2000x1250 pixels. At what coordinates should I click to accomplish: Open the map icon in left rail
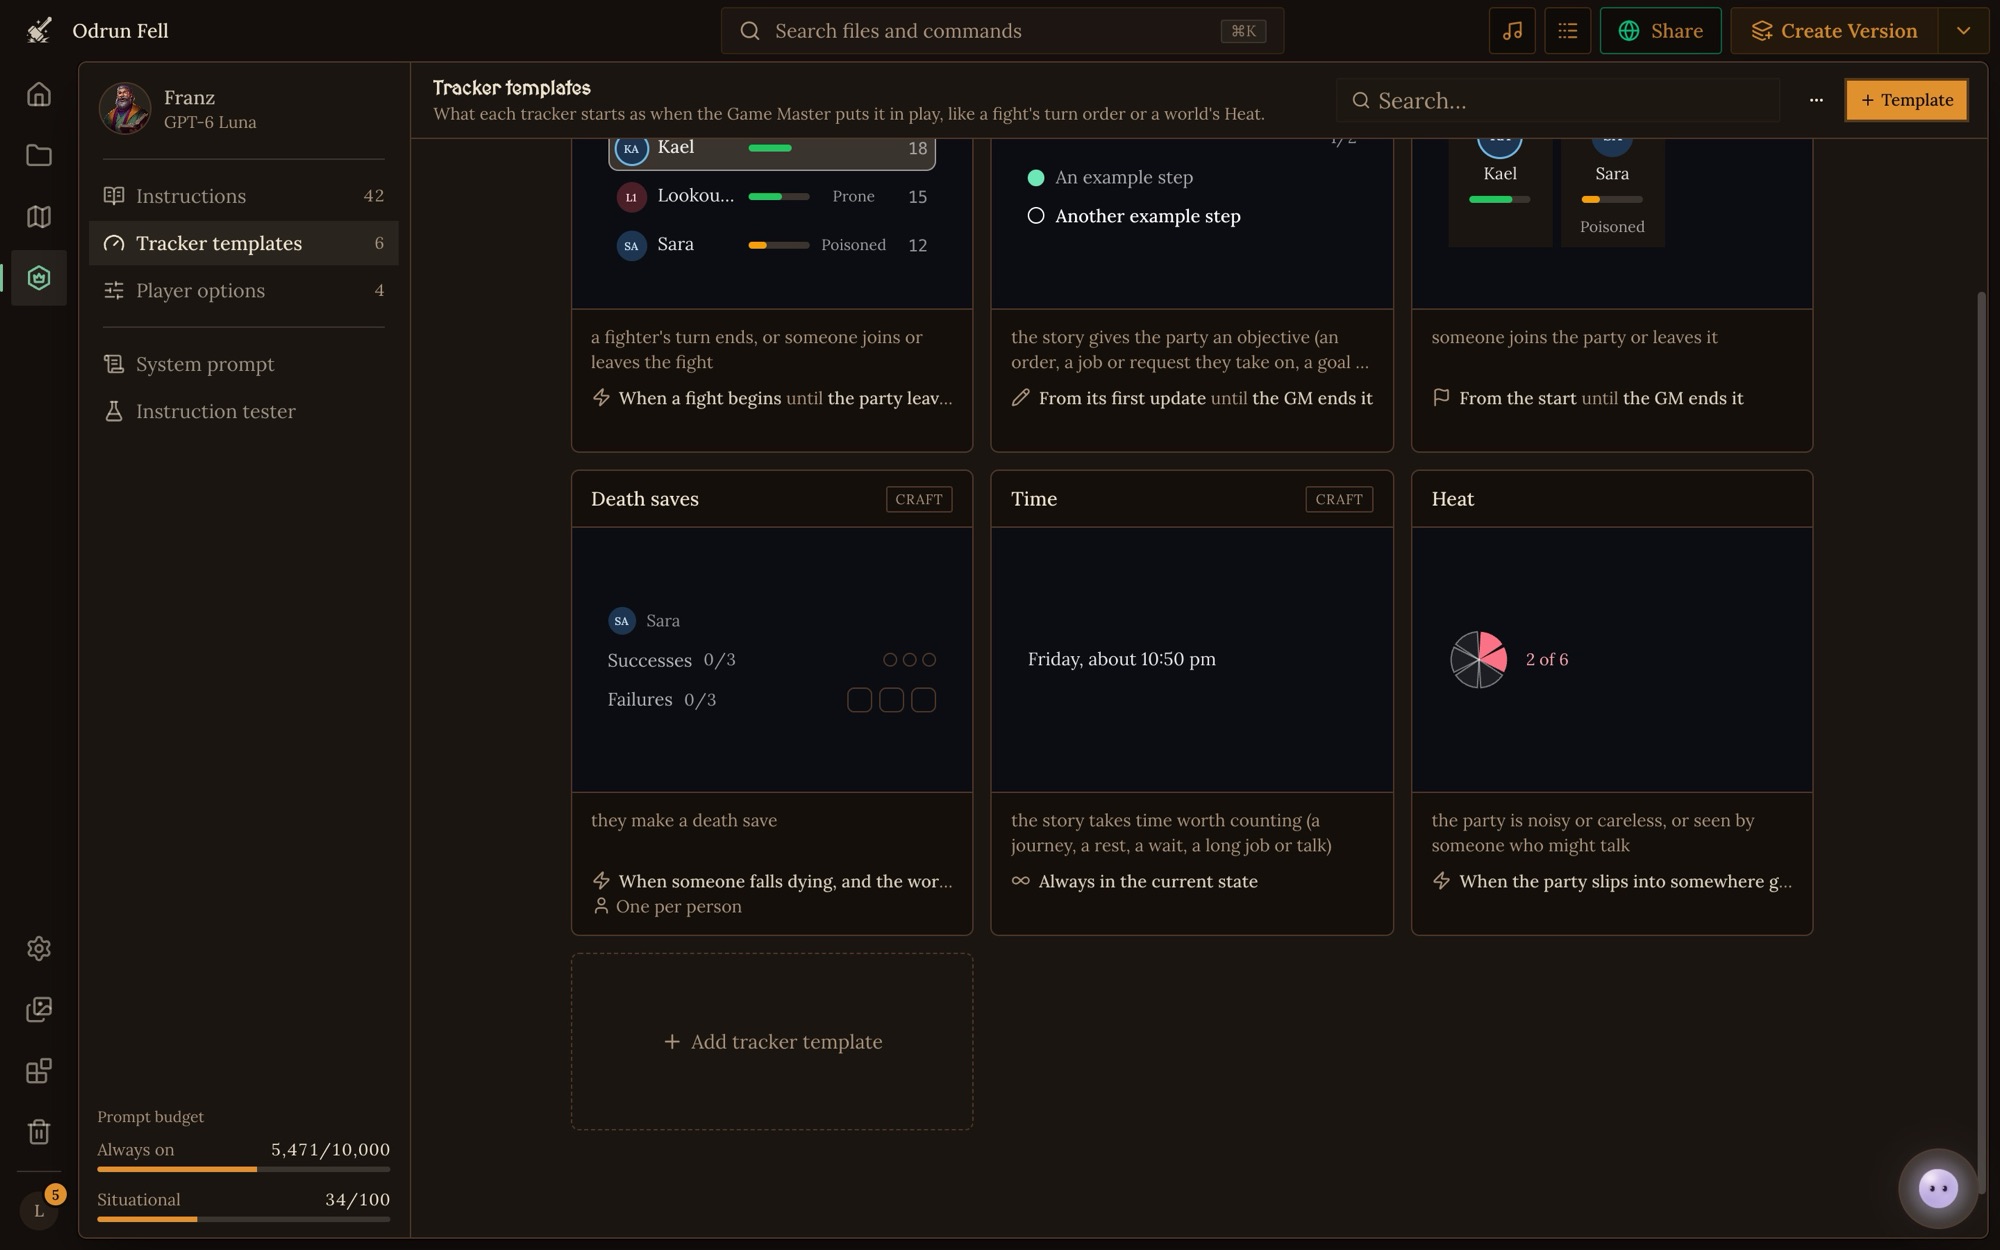click(x=39, y=216)
